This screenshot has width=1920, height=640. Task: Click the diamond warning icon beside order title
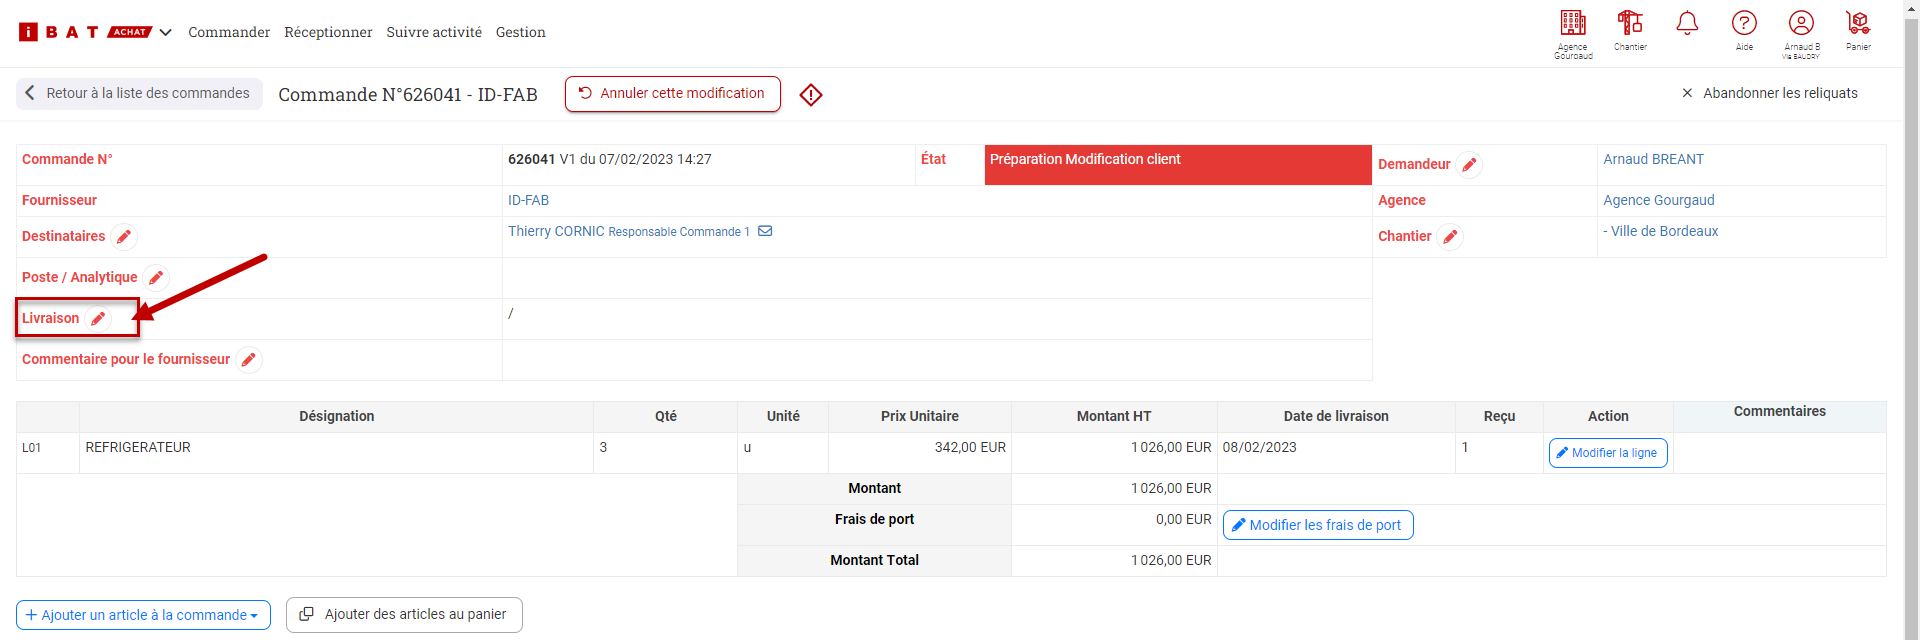click(x=811, y=95)
